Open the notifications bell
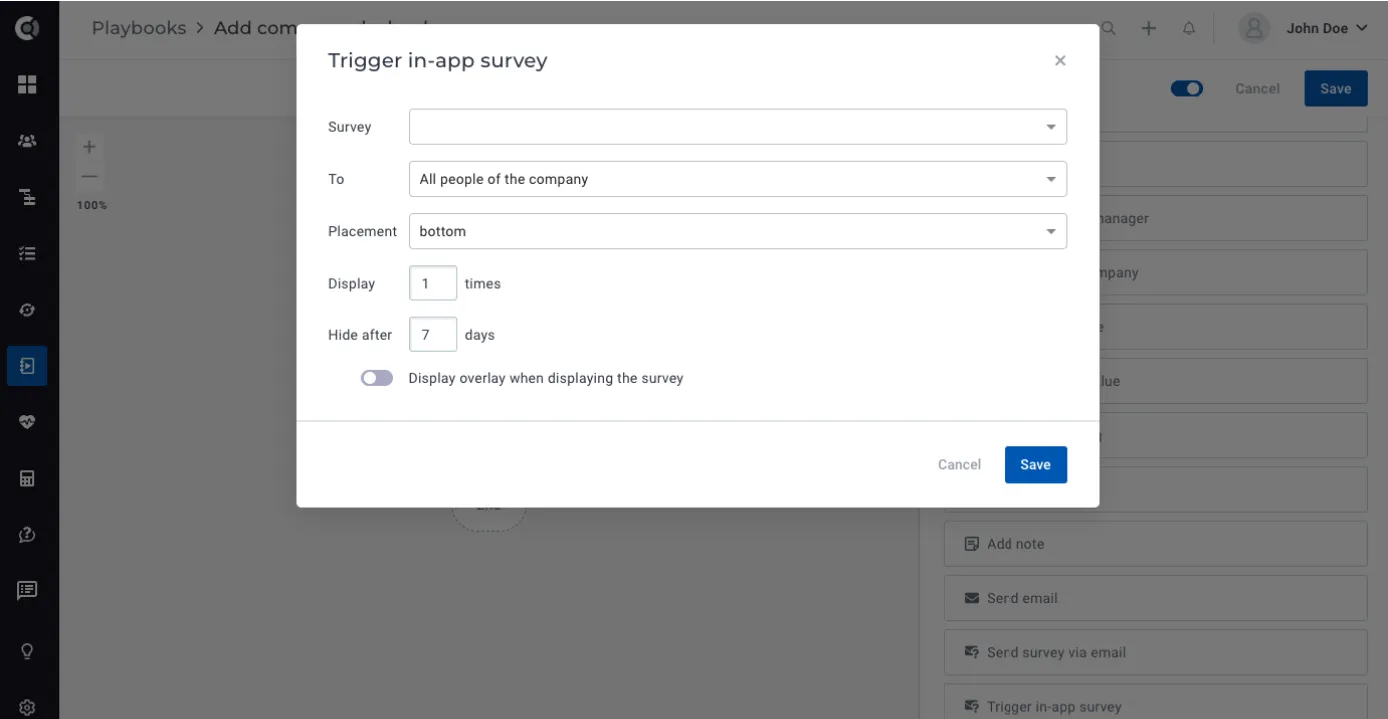1388x719 pixels. tap(1189, 29)
